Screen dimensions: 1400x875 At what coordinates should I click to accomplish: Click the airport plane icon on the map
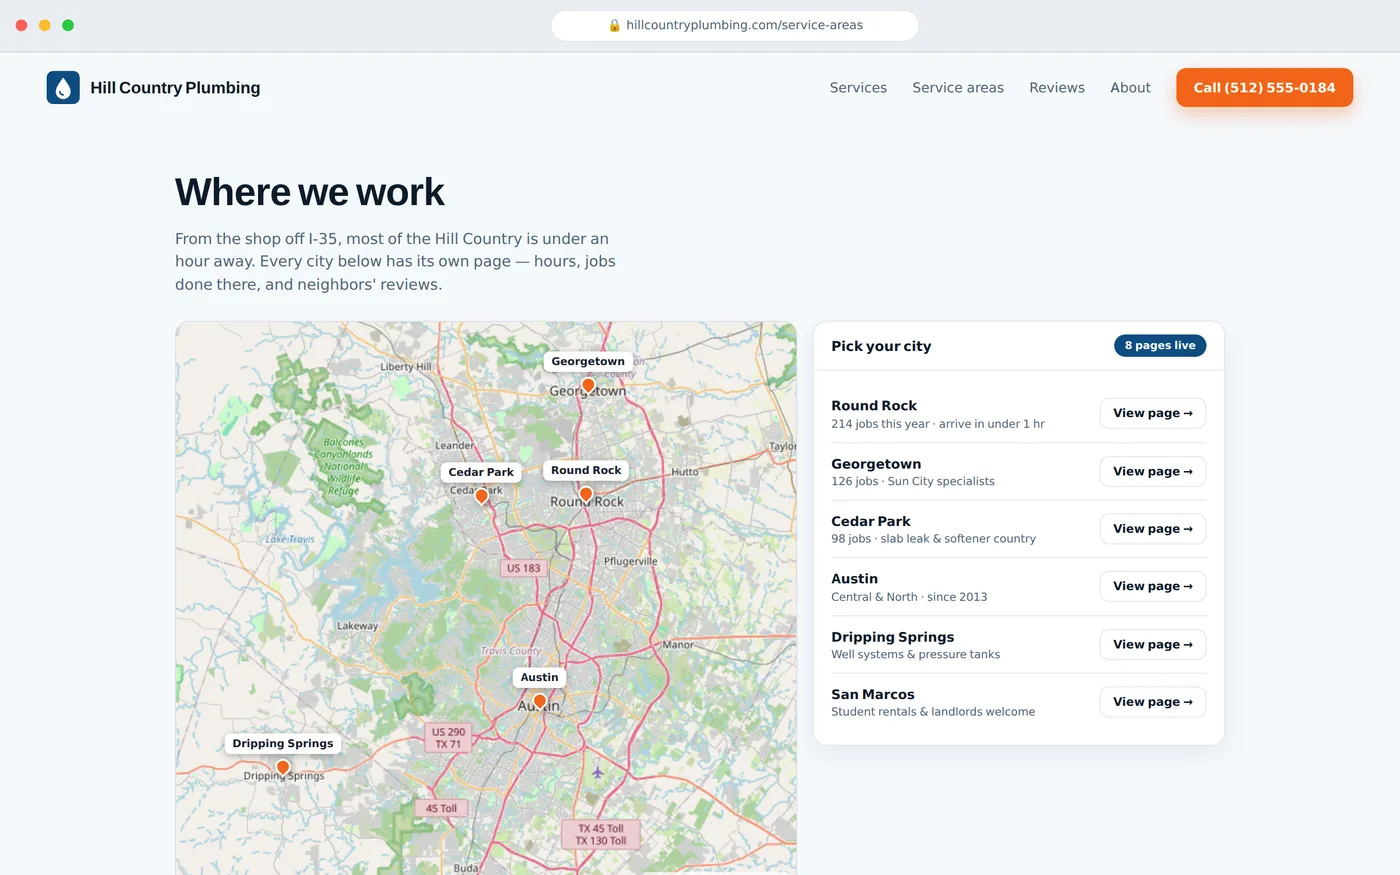coord(597,772)
